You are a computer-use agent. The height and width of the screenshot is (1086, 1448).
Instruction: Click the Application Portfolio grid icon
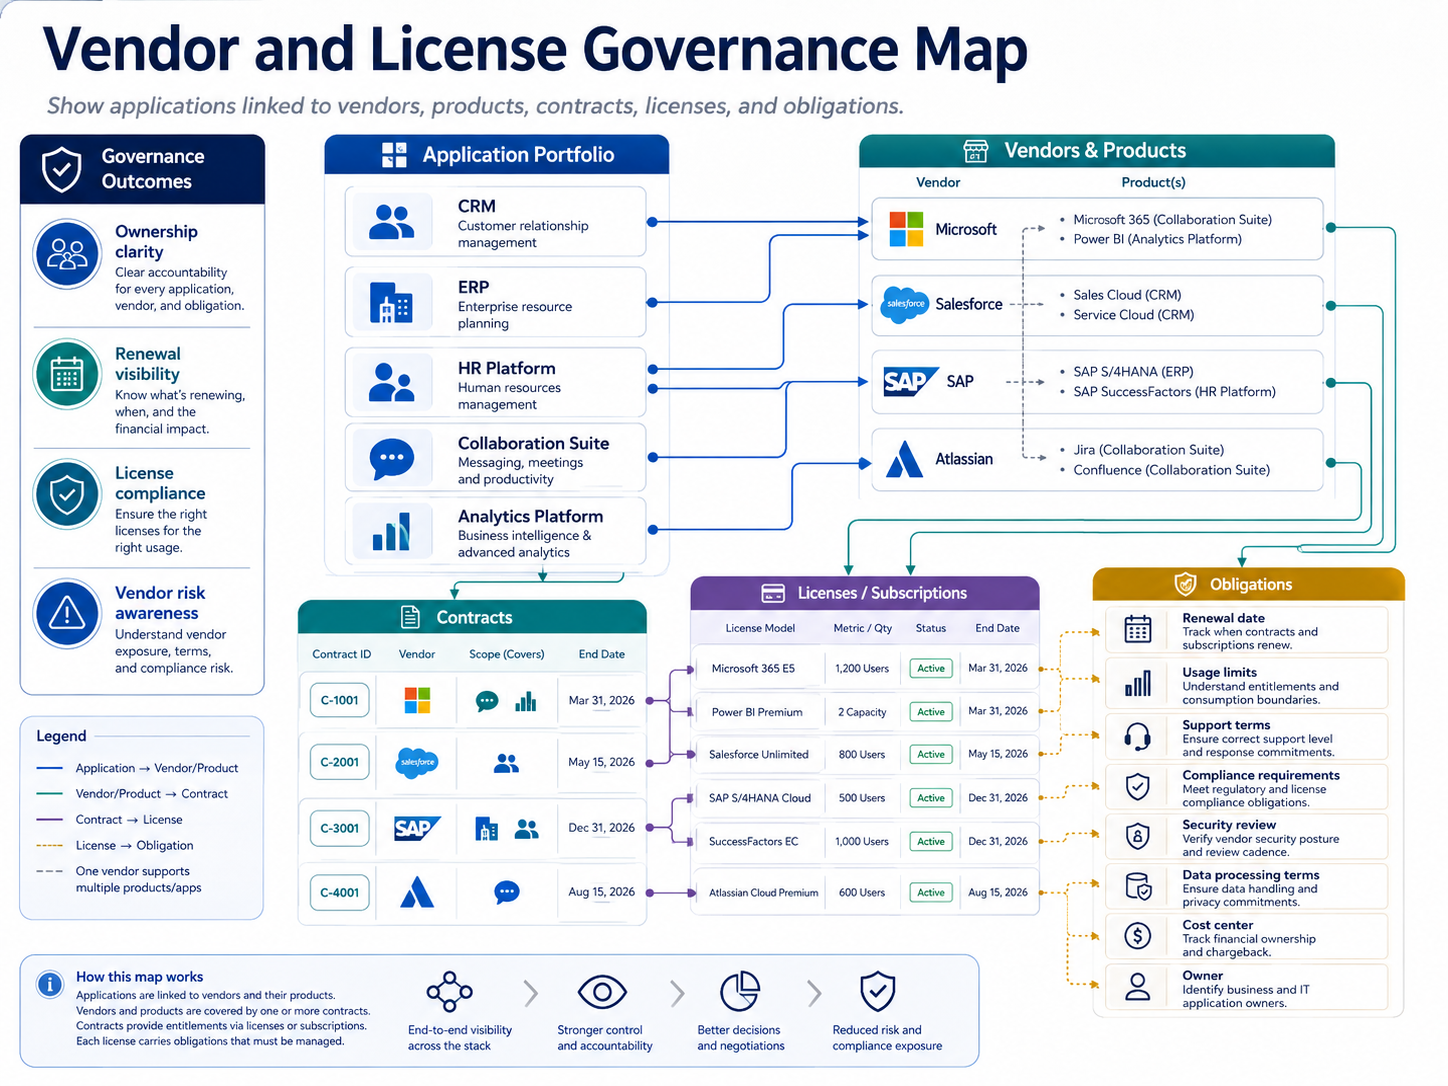[x=395, y=155]
